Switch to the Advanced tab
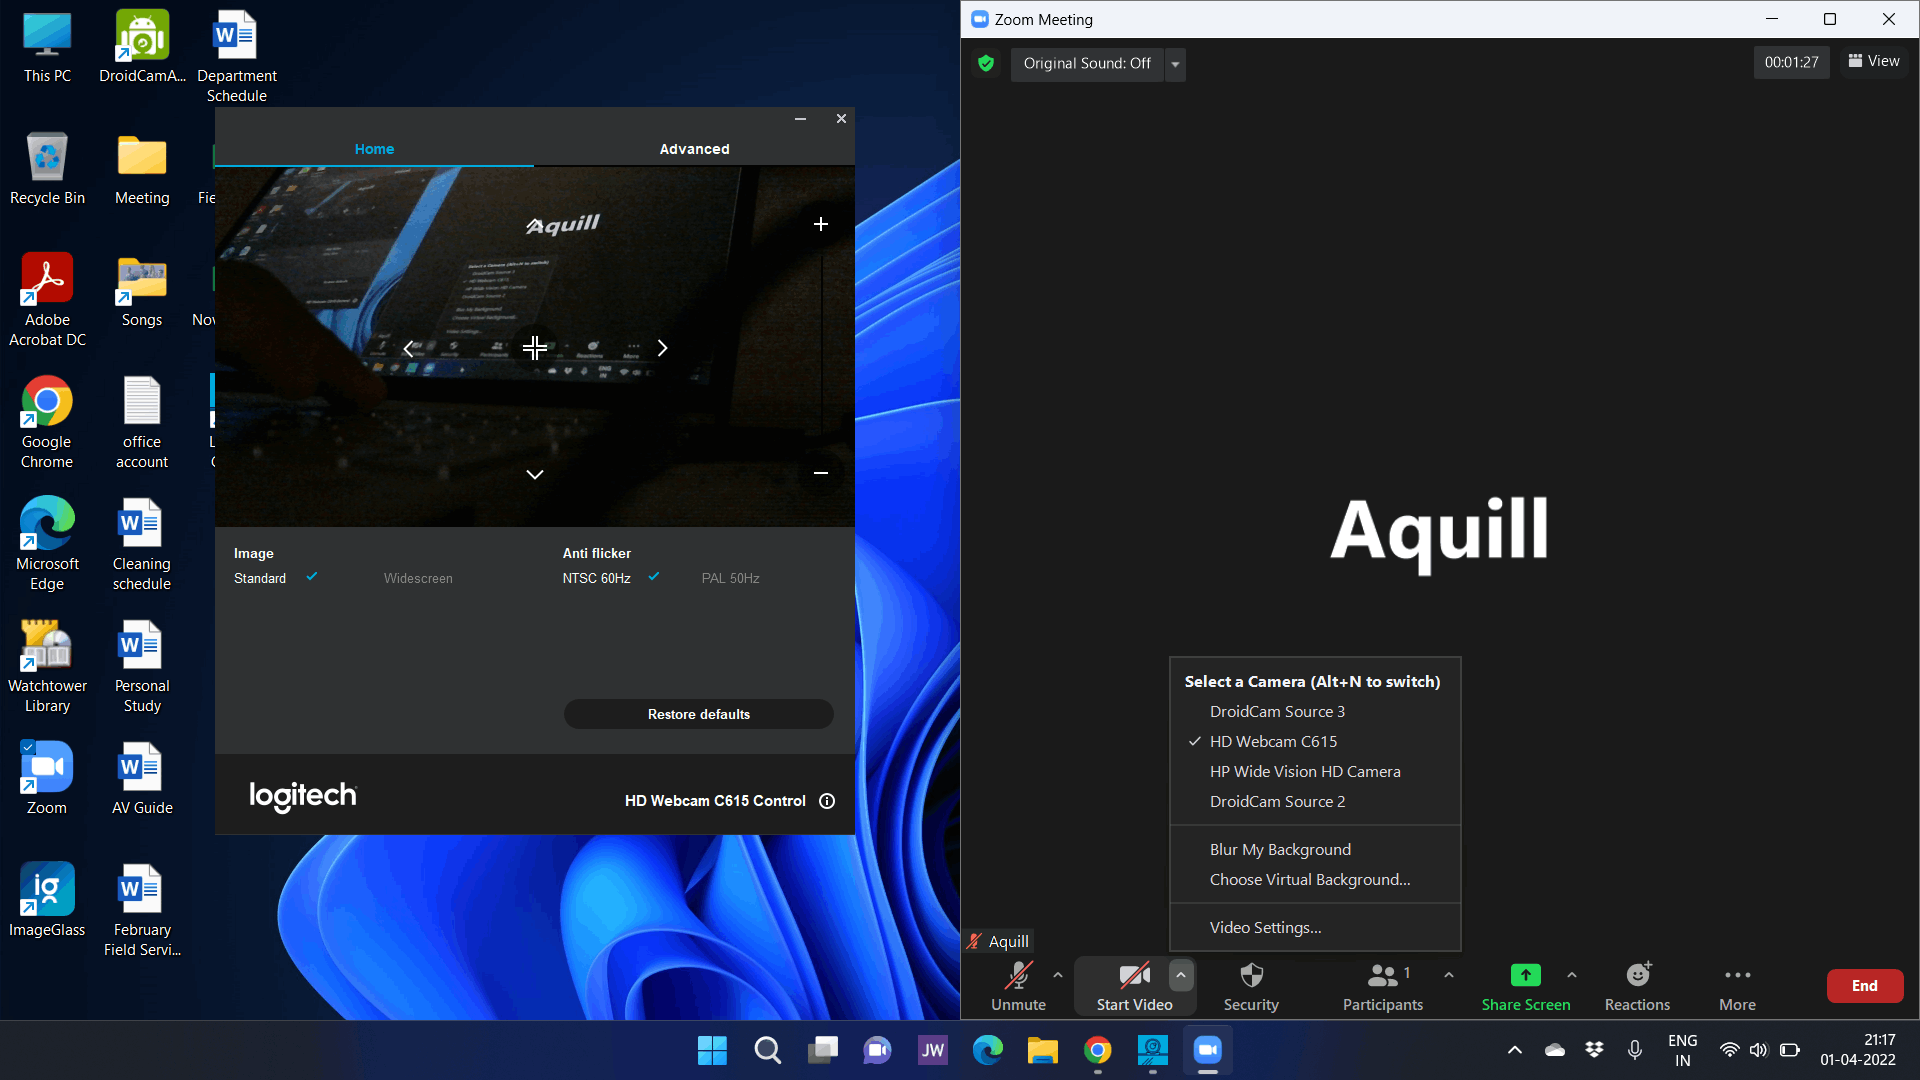 pos(694,149)
